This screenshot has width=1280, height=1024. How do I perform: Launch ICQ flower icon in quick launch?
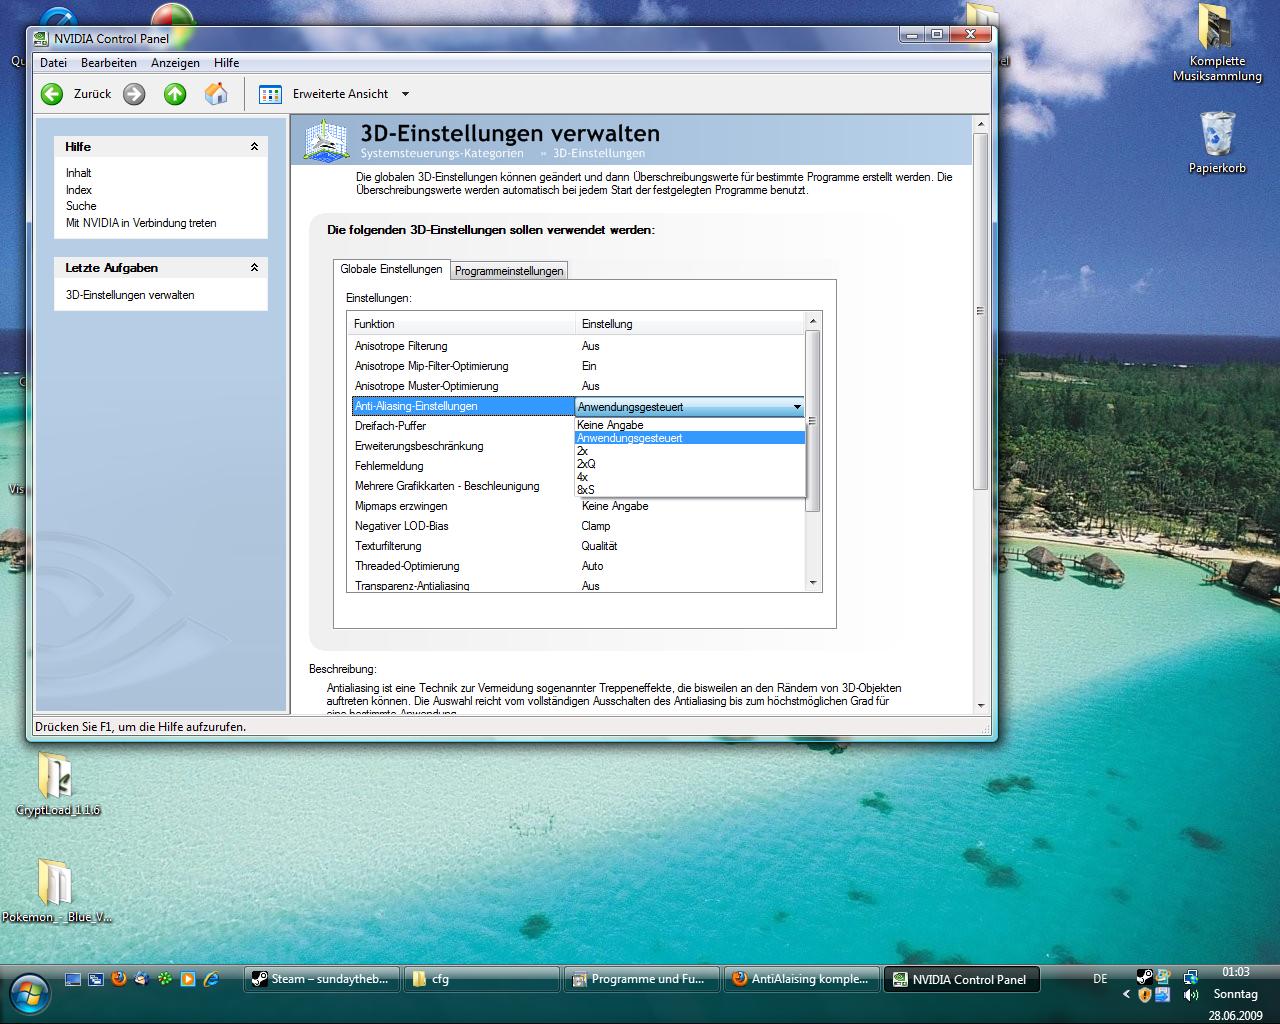(165, 979)
